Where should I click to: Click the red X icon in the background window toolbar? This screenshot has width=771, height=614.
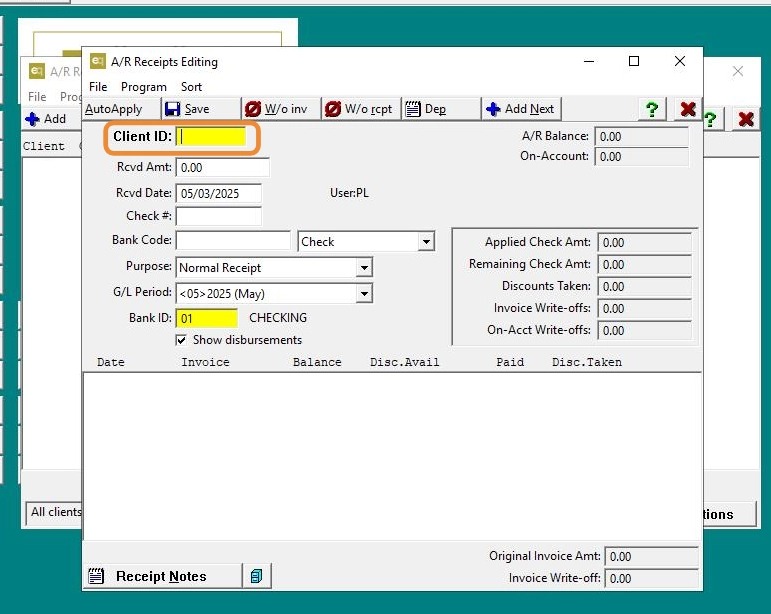pos(746,119)
